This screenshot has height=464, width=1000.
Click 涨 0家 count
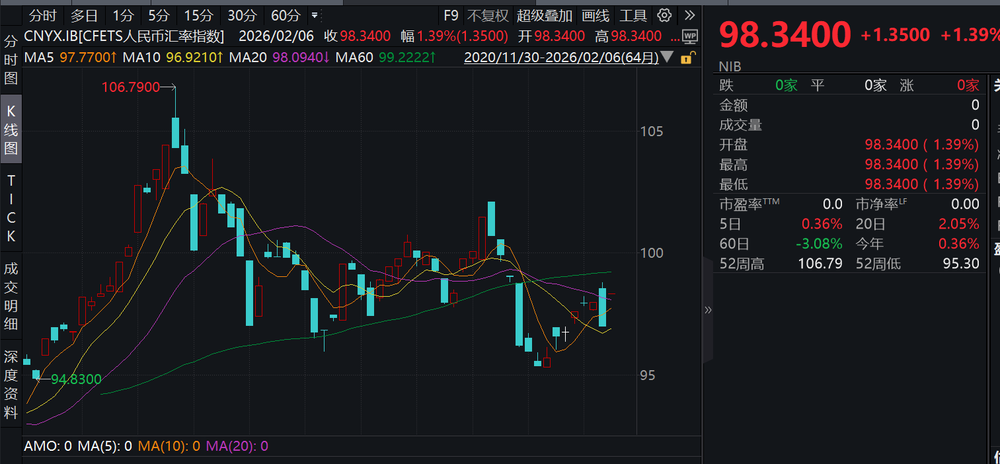click(968, 86)
